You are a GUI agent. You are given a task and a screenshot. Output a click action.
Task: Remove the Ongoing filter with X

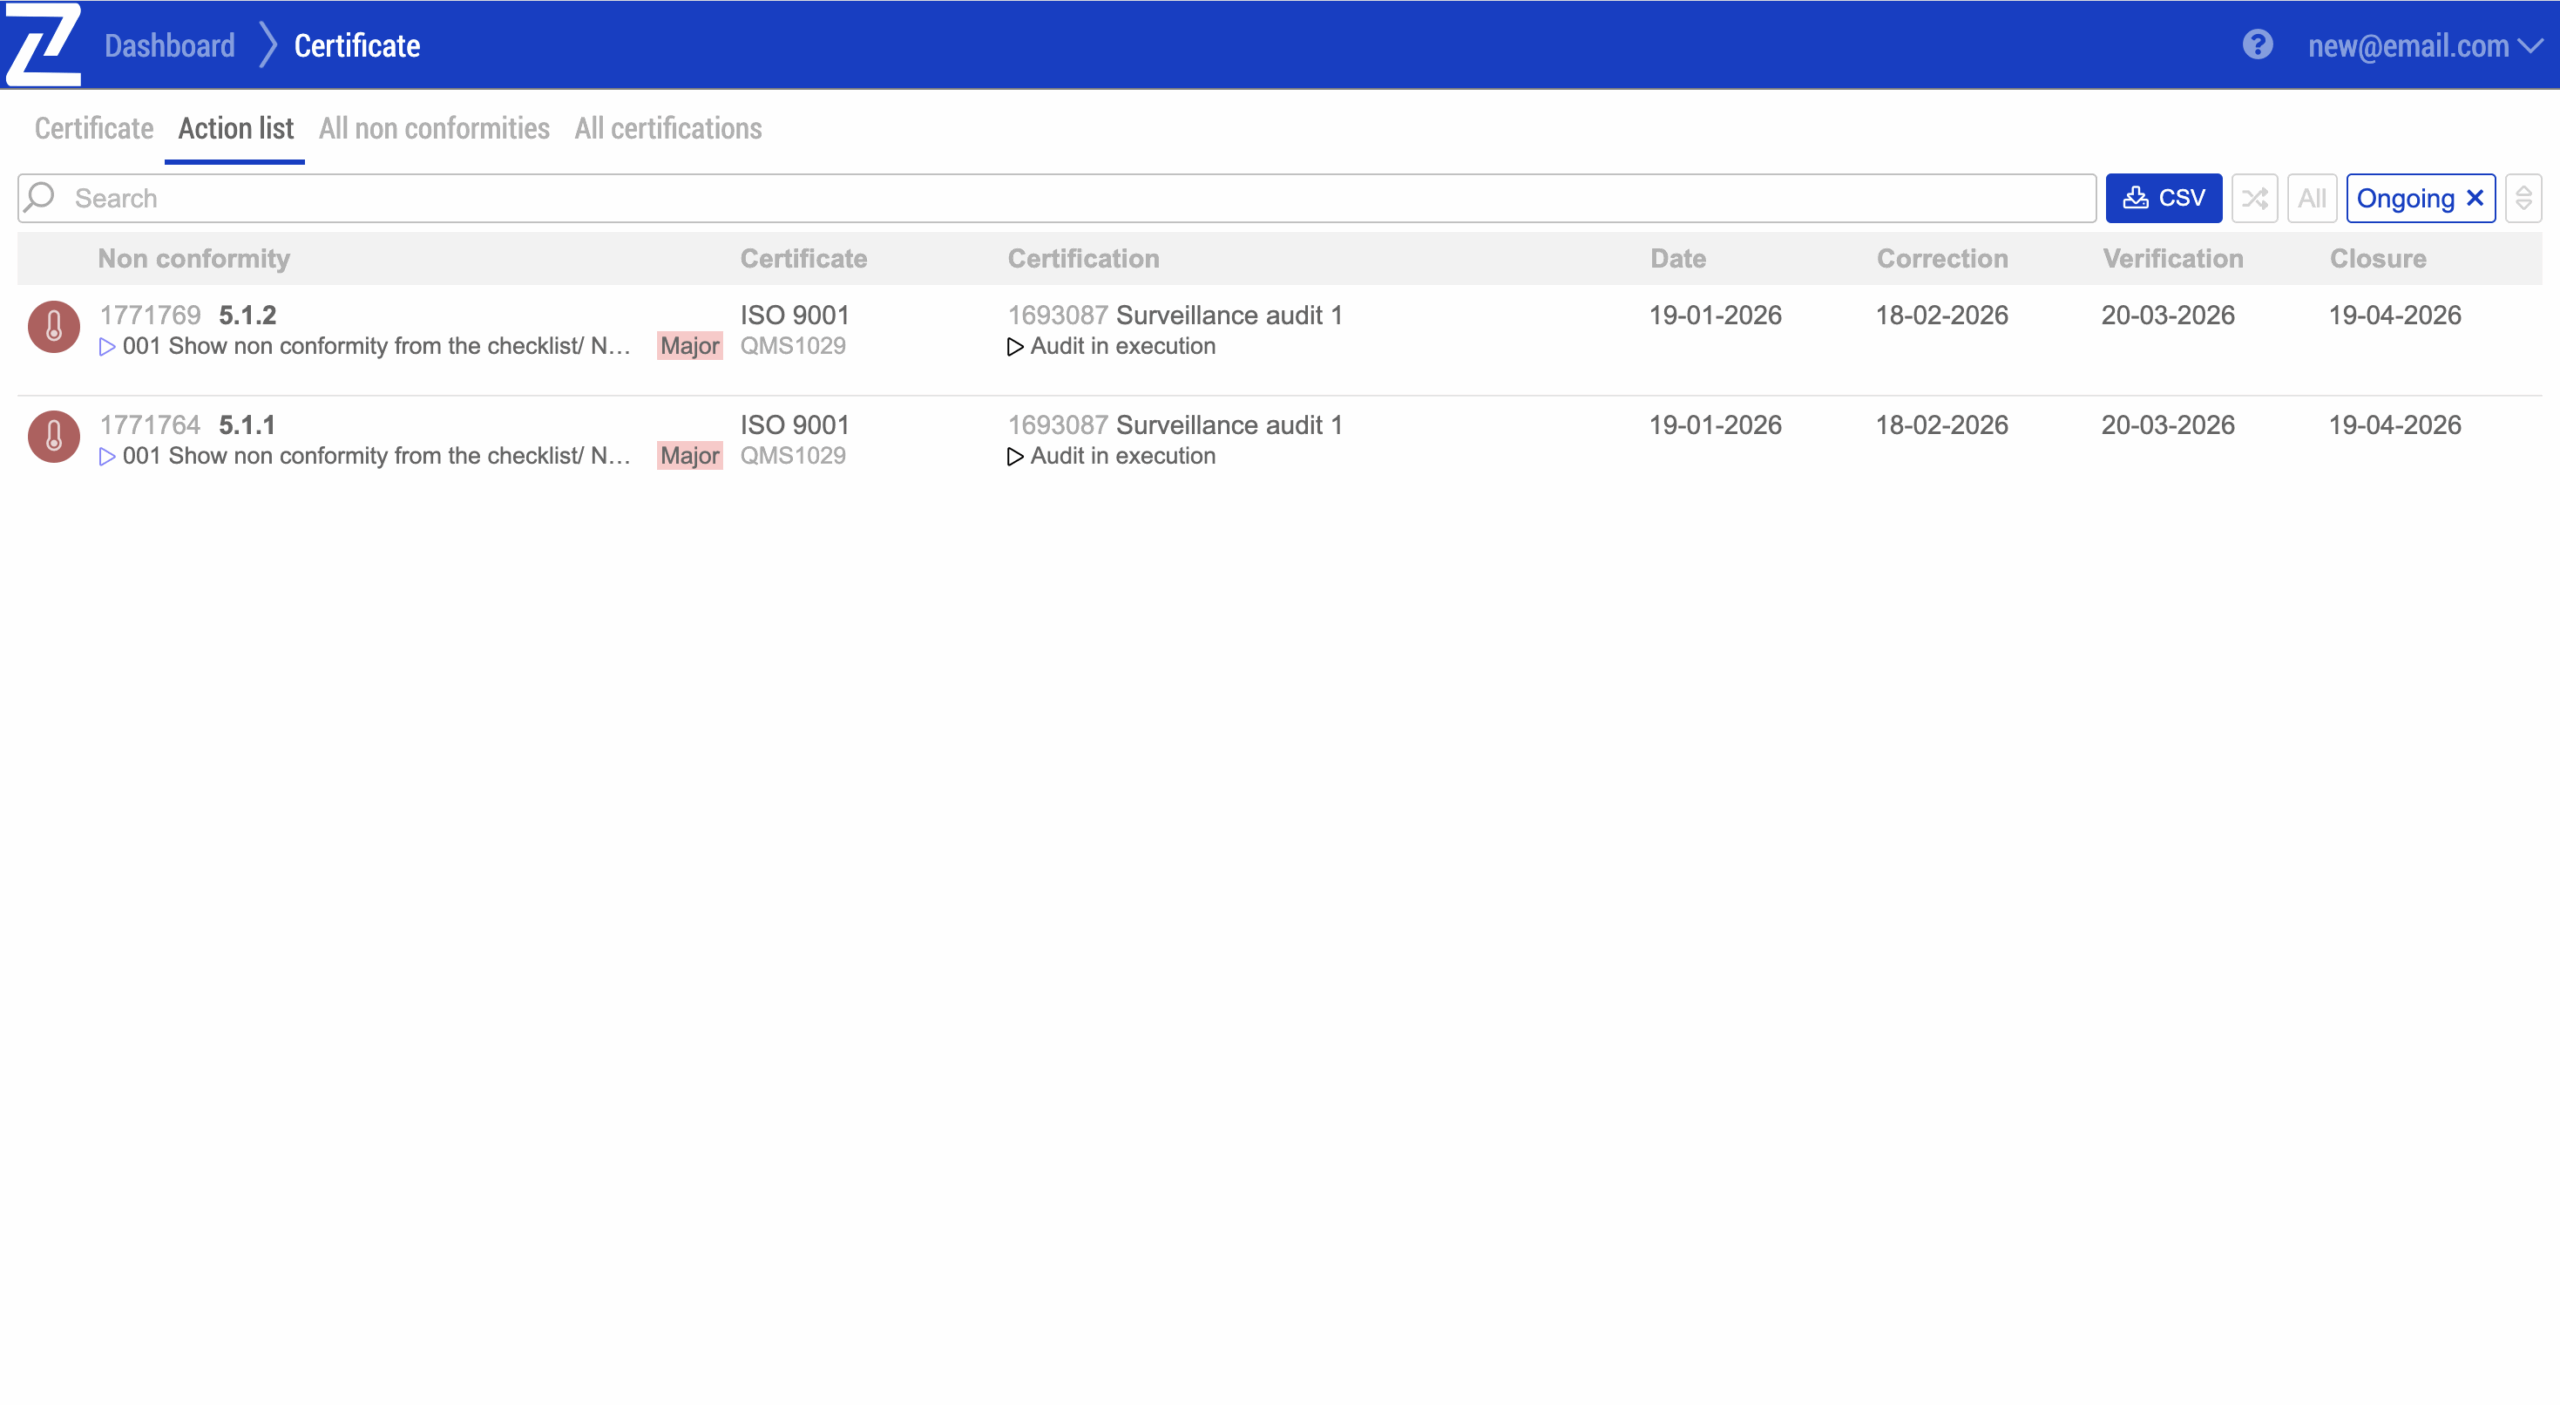tap(2475, 198)
